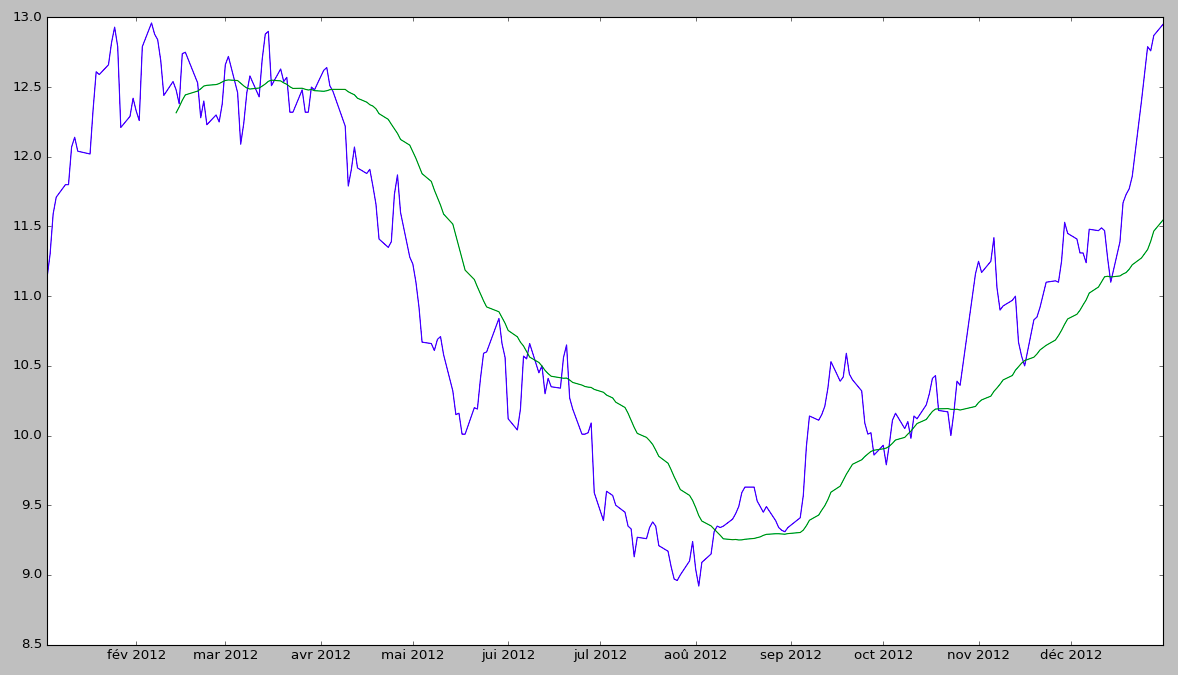Click the 'aoû 2012' x-axis label

696,655
